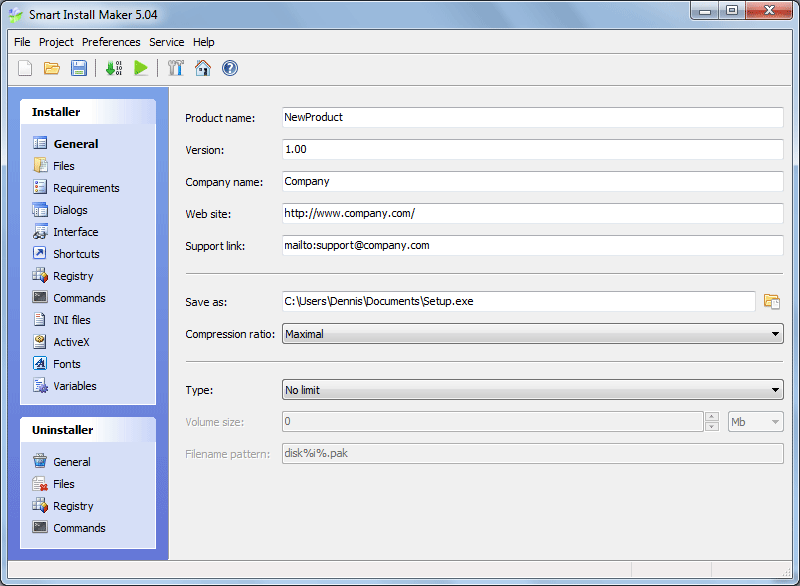Compile the installer package
Image resolution: width=800 pixels, height=586 pixels.
click(112, 68)
